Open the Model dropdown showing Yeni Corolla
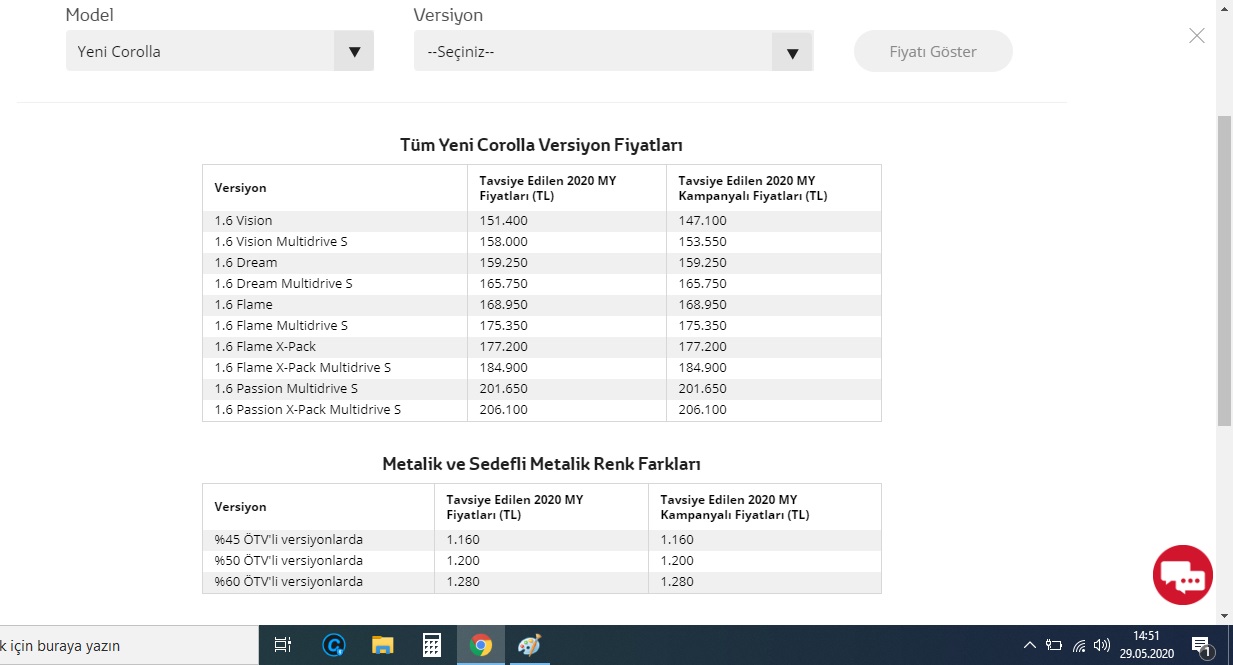The height and width of the screenshot is (665, 1233). tap(219, 51)
